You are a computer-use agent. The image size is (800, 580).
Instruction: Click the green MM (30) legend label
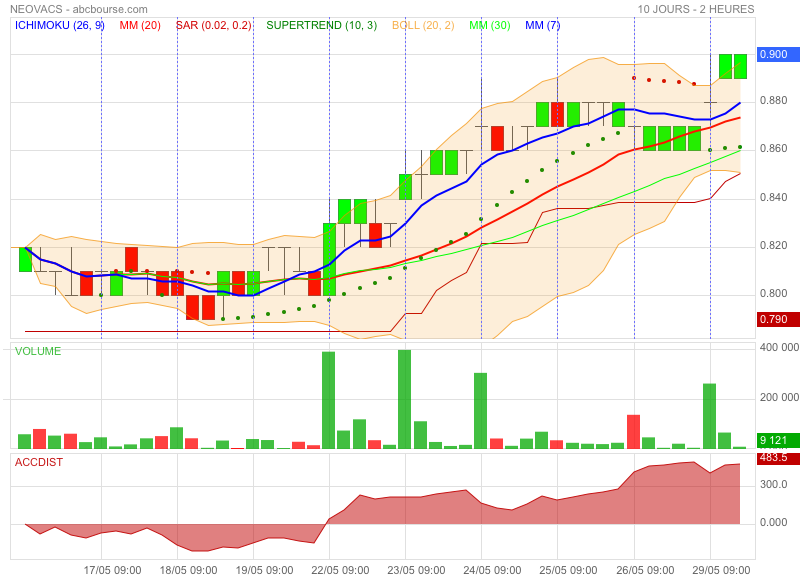pos(489,26)
